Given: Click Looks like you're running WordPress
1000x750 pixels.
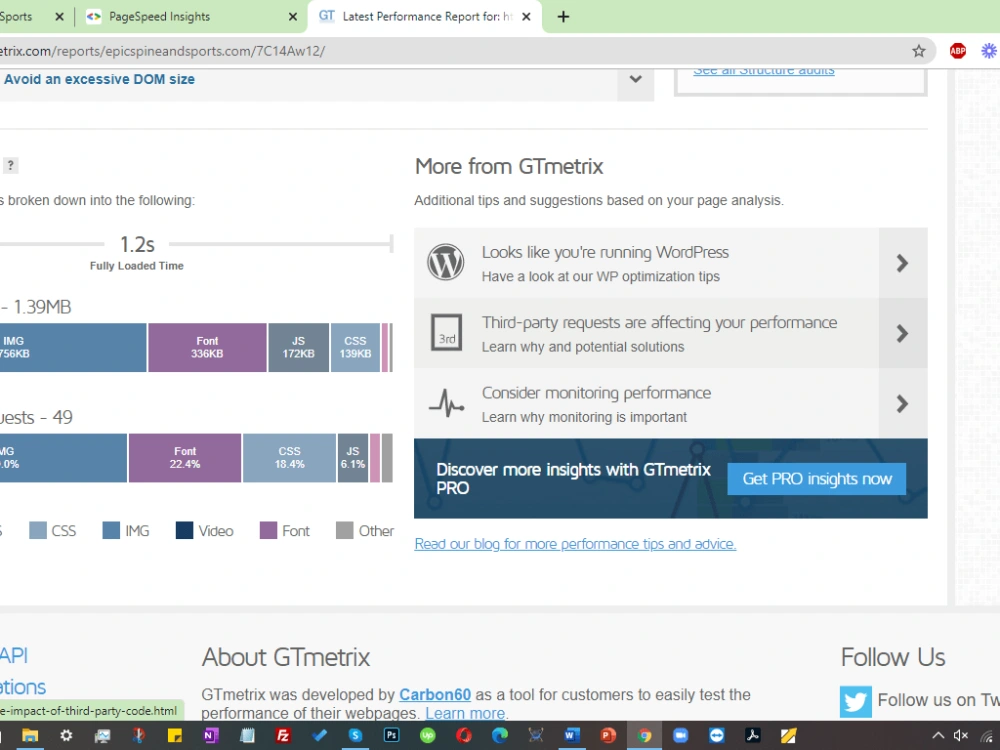Looking at the screenshot, I should click(605, 253).
